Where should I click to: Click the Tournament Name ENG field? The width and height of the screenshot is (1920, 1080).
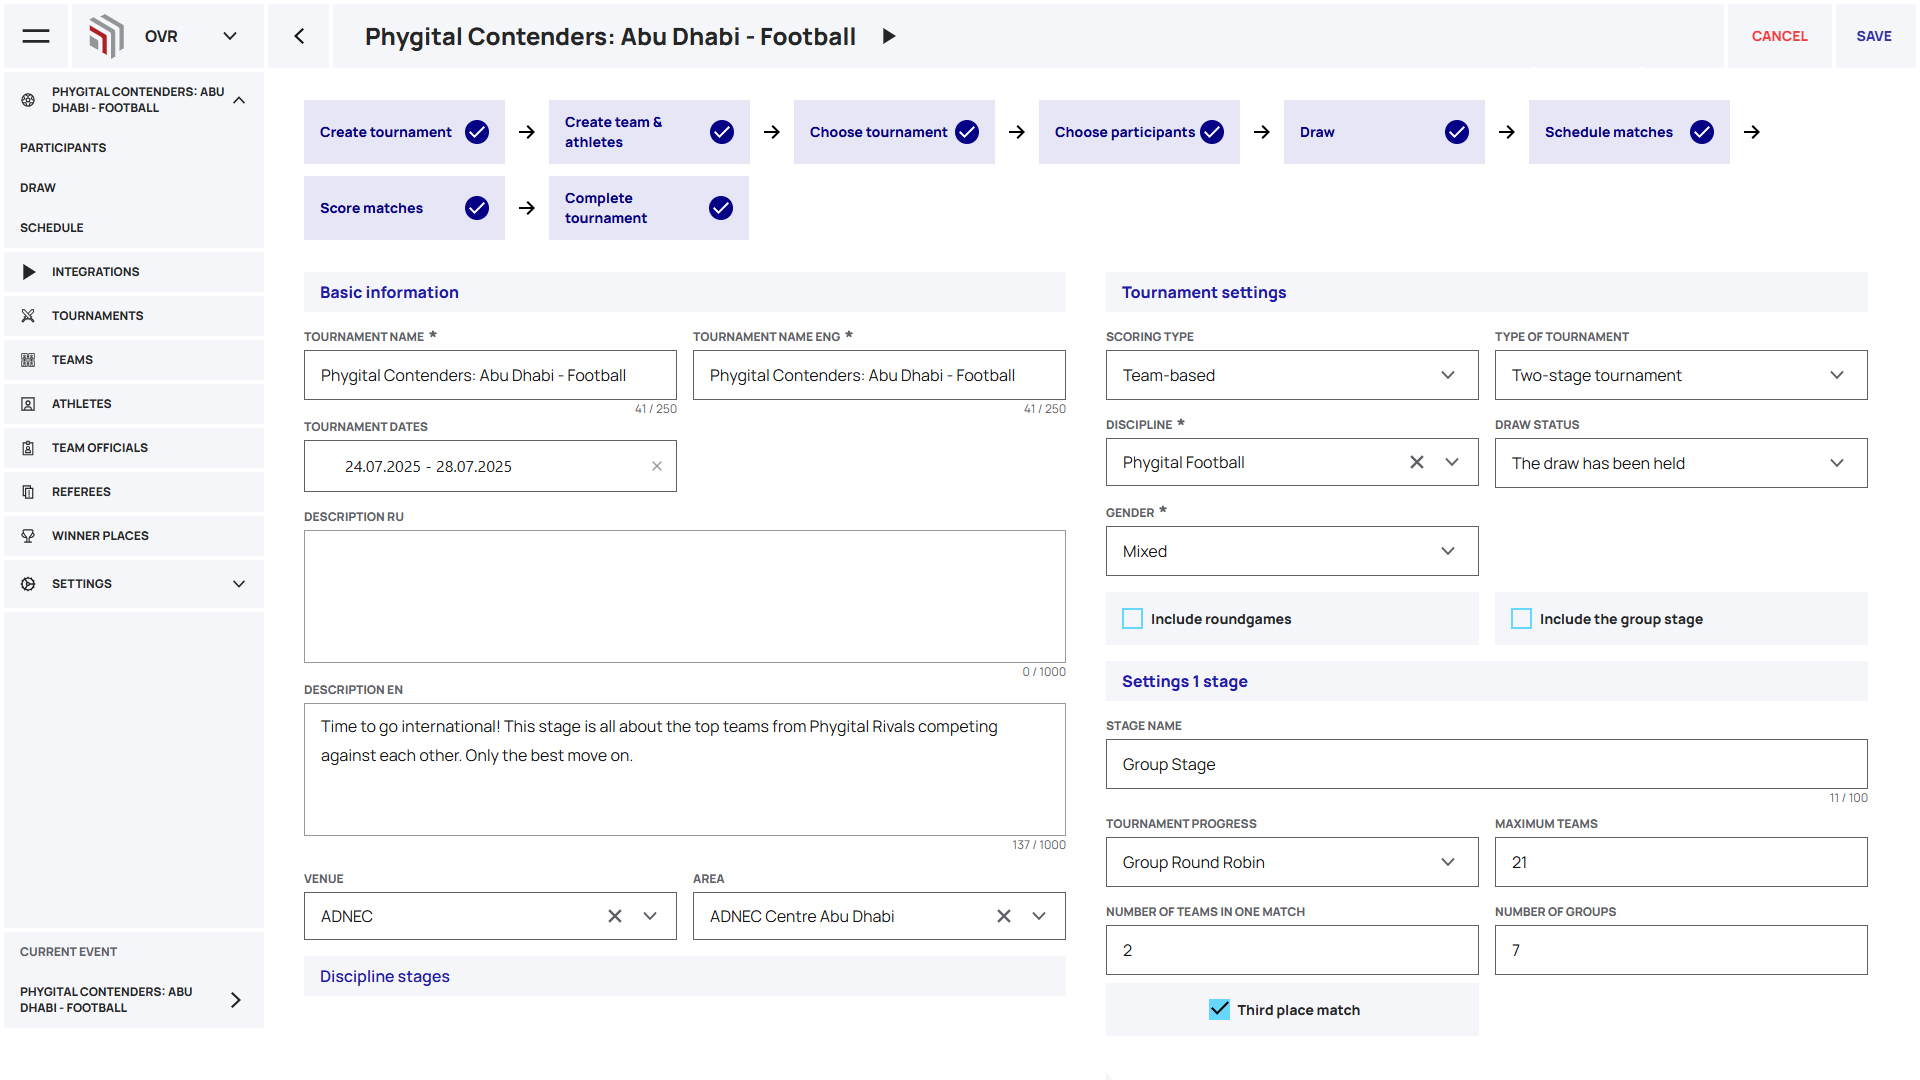pyautogui.click(x=879, y=375)
